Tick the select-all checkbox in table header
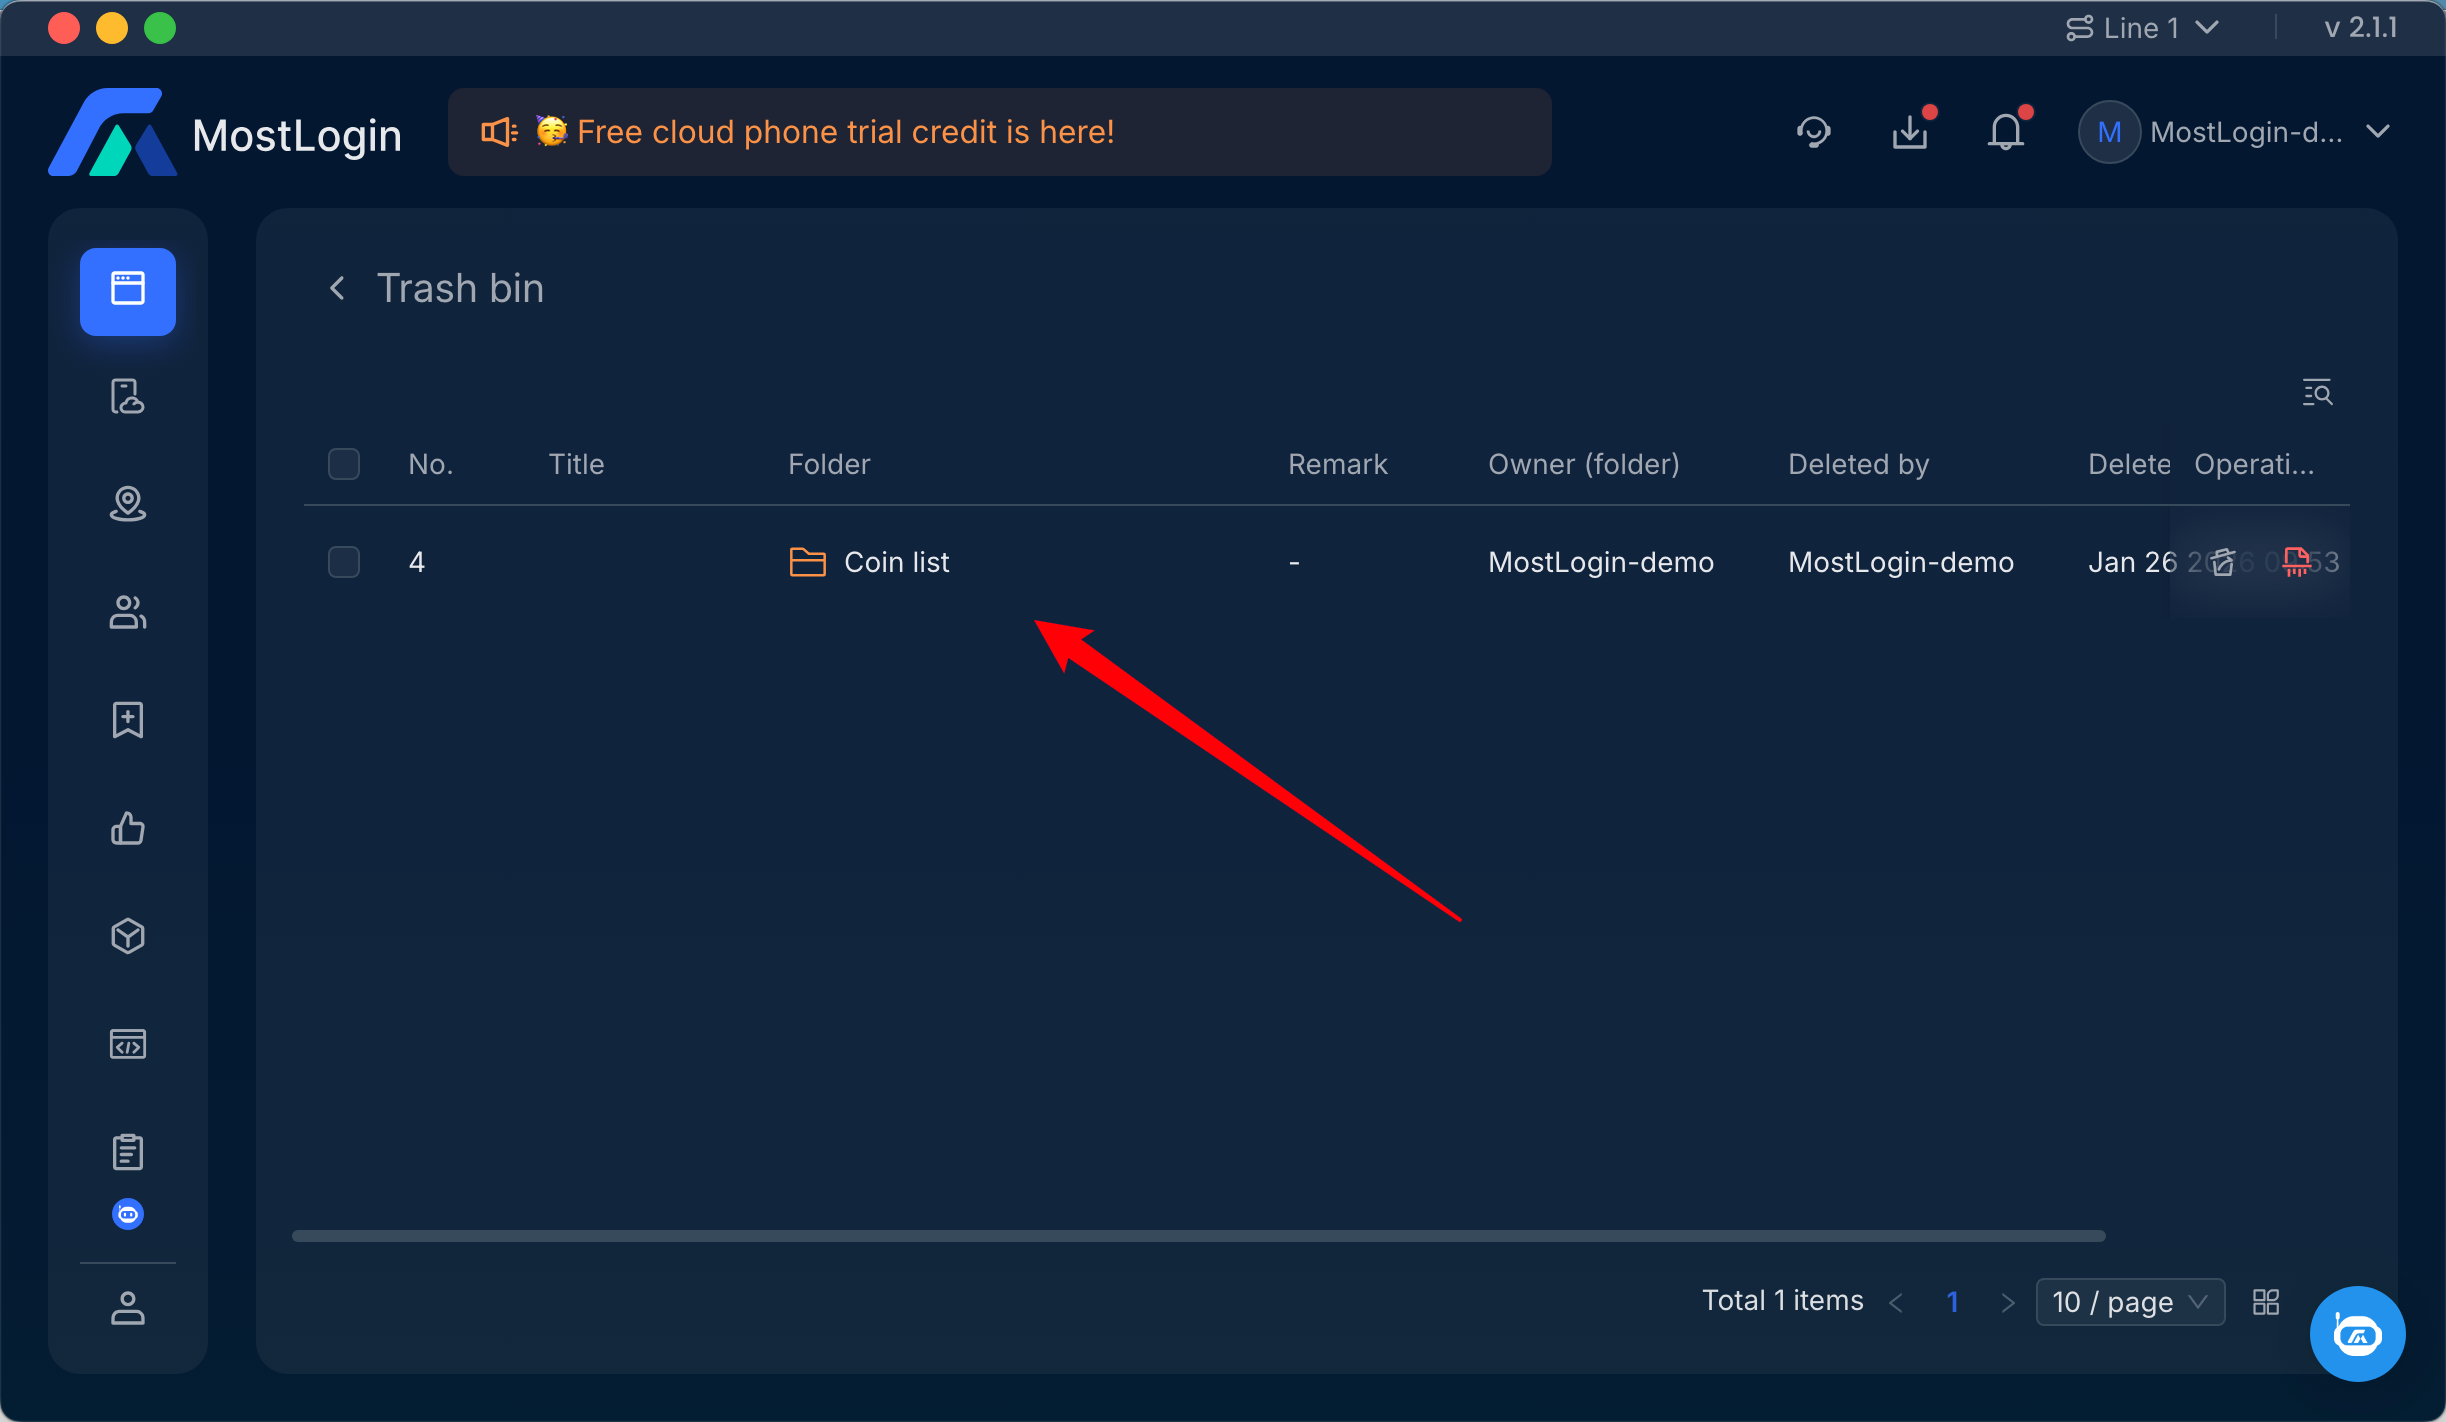 pos(344,464)
